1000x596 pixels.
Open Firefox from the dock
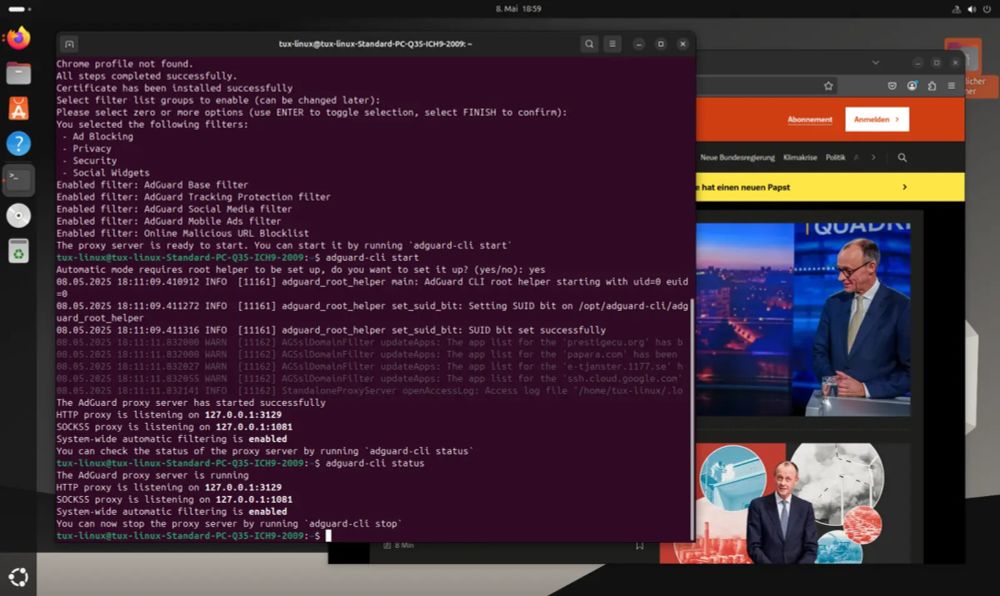[18, 38]
